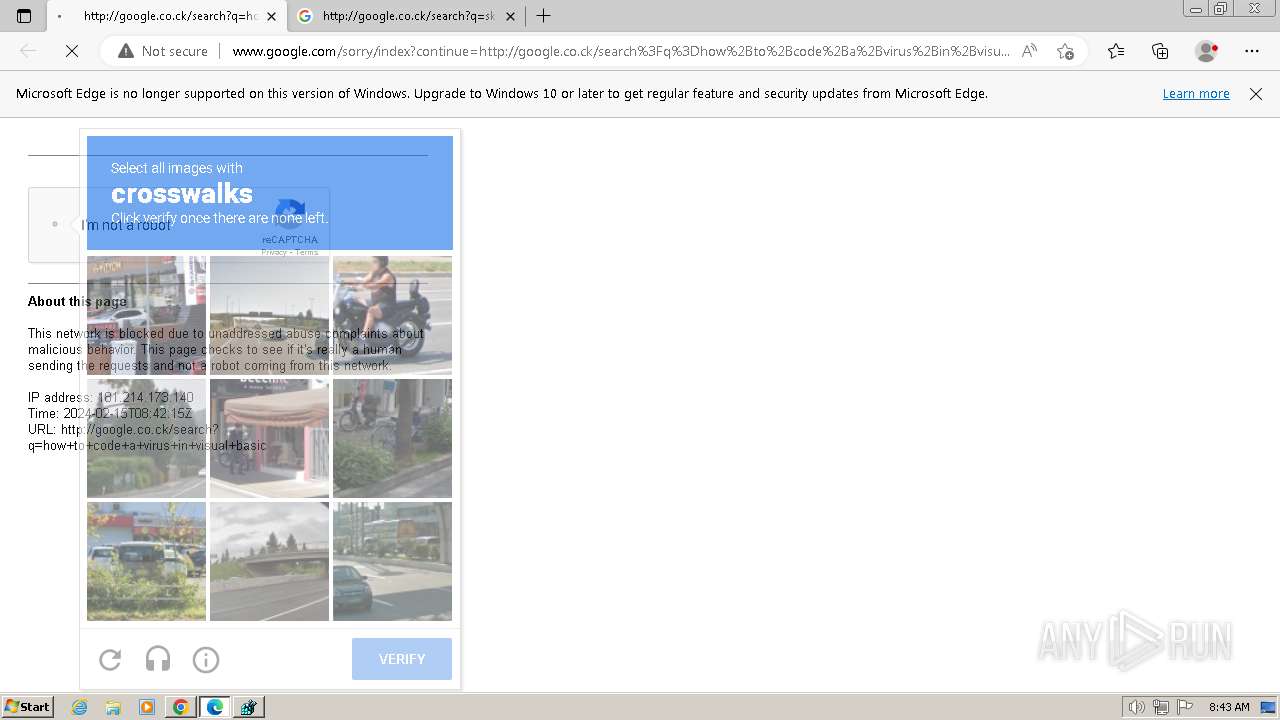Select the overpass bridge image tile
The height and width of the screenshot is (720, 1280).
point(269,561)
